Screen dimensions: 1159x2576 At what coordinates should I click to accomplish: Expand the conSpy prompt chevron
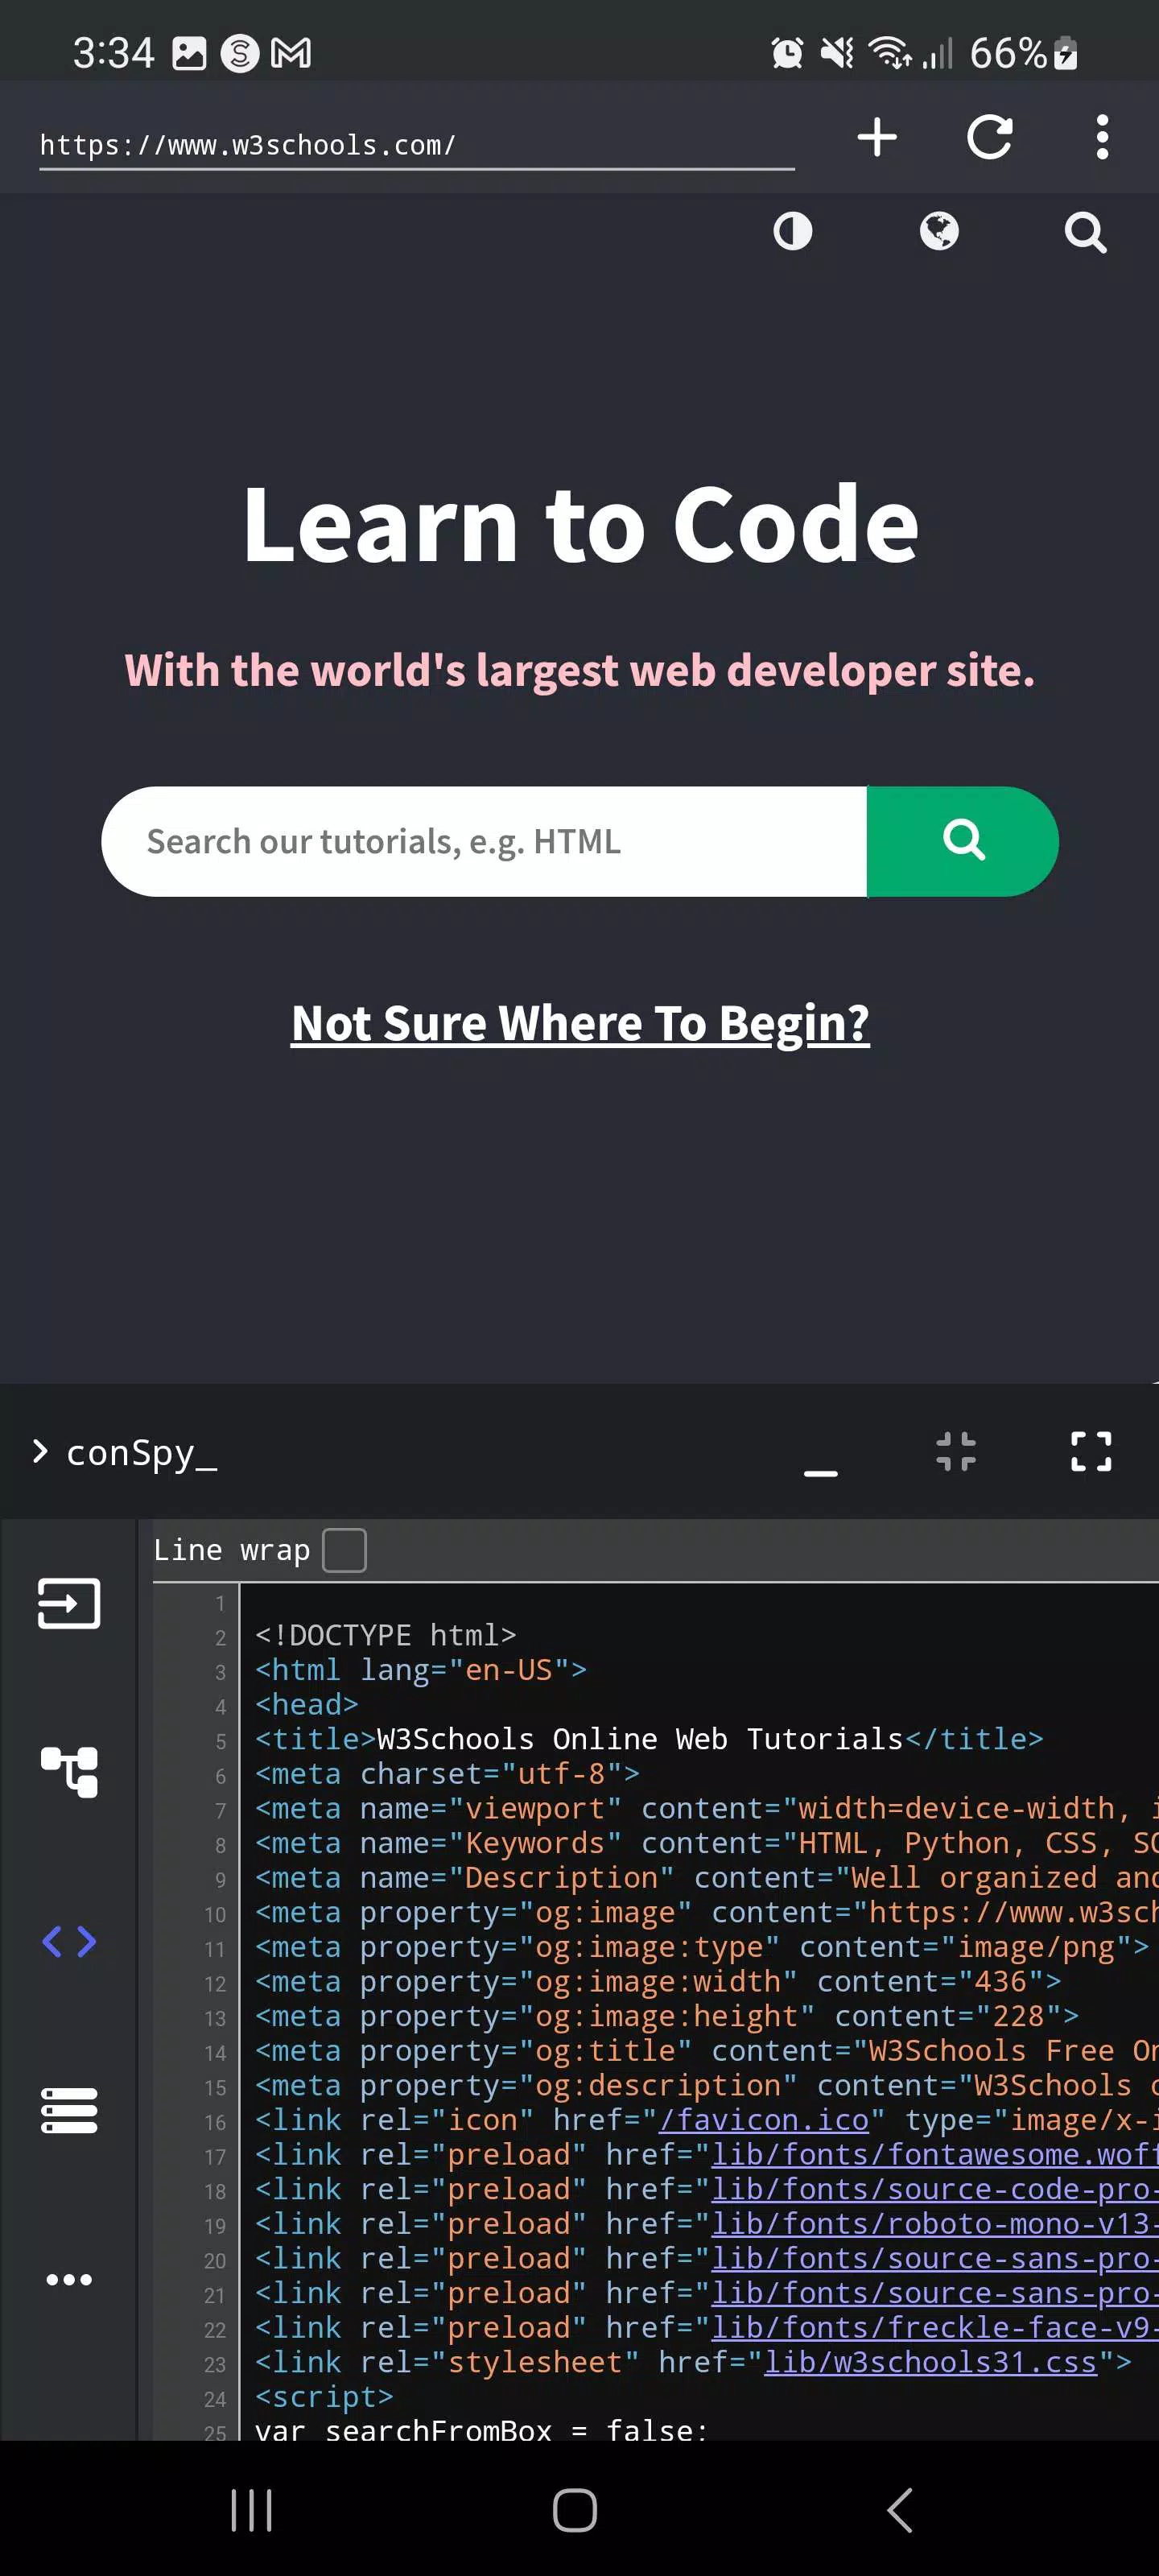40,1451
